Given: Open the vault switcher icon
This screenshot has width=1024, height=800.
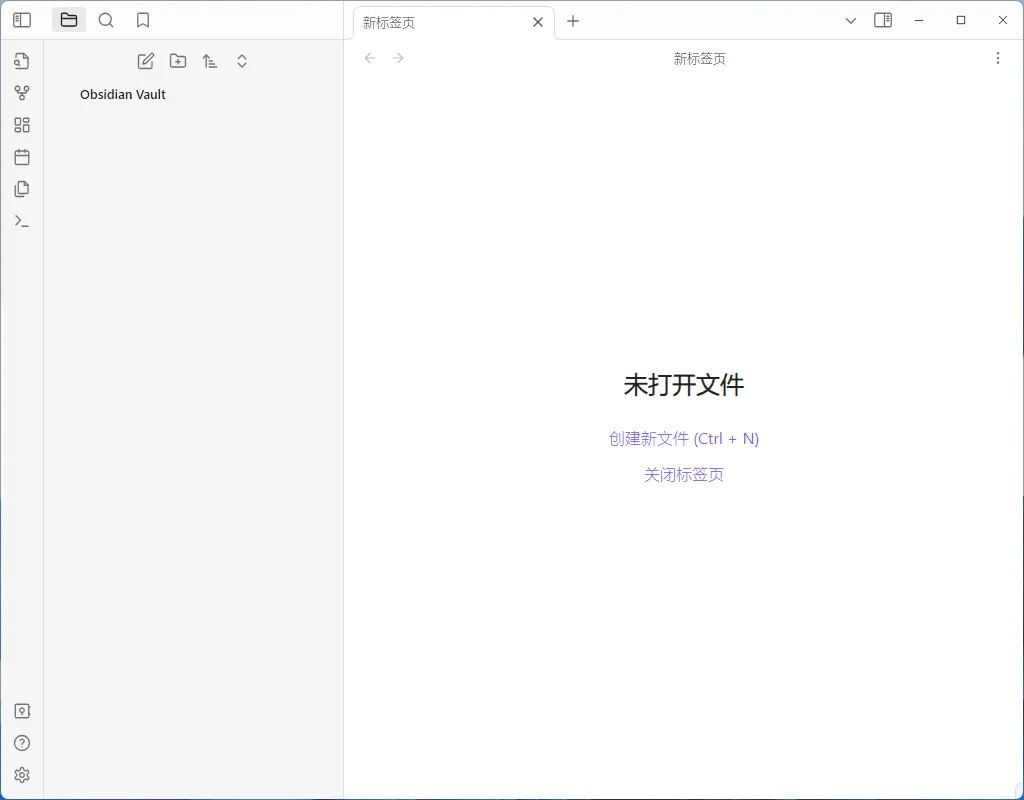Looking at the screenshot, I should pyautogui.click(x=22, y=711).
